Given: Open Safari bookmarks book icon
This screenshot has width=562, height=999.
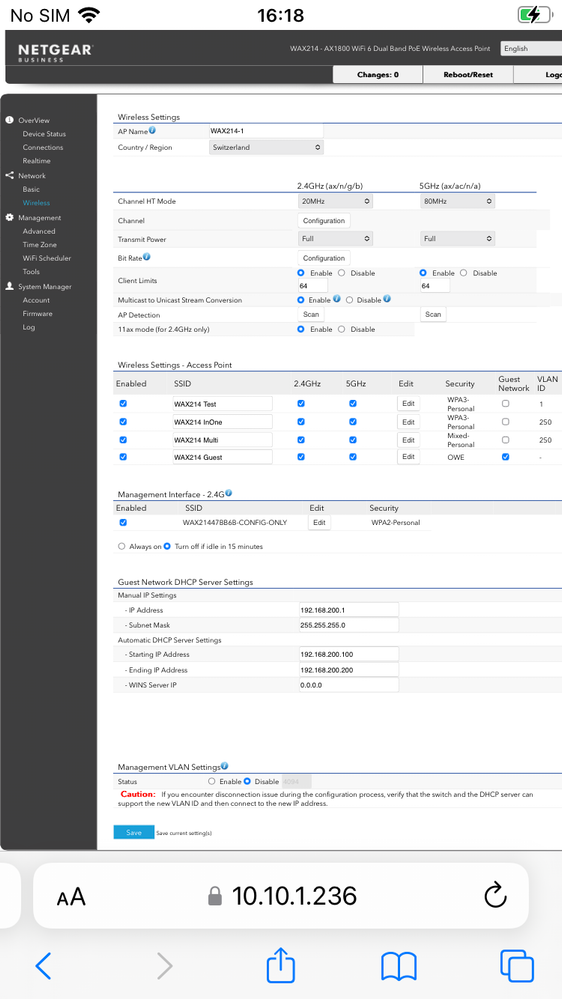Looking at the screenshot, I should coord(398,967).
